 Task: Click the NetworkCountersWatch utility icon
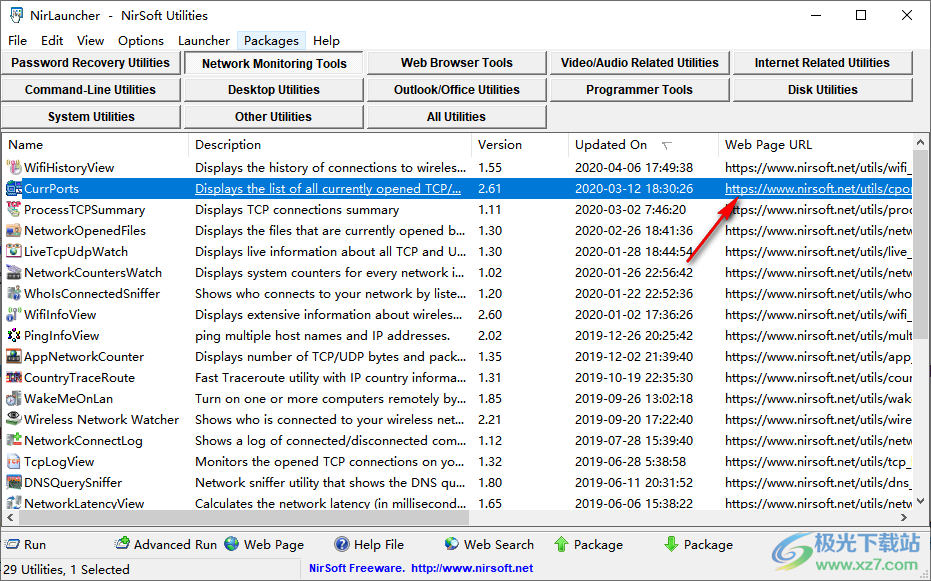[x=13, y=272]
